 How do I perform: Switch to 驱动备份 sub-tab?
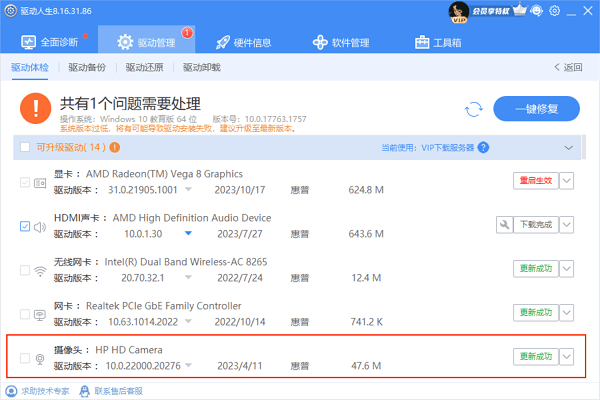pyautogui.click(x=87, y=67)
